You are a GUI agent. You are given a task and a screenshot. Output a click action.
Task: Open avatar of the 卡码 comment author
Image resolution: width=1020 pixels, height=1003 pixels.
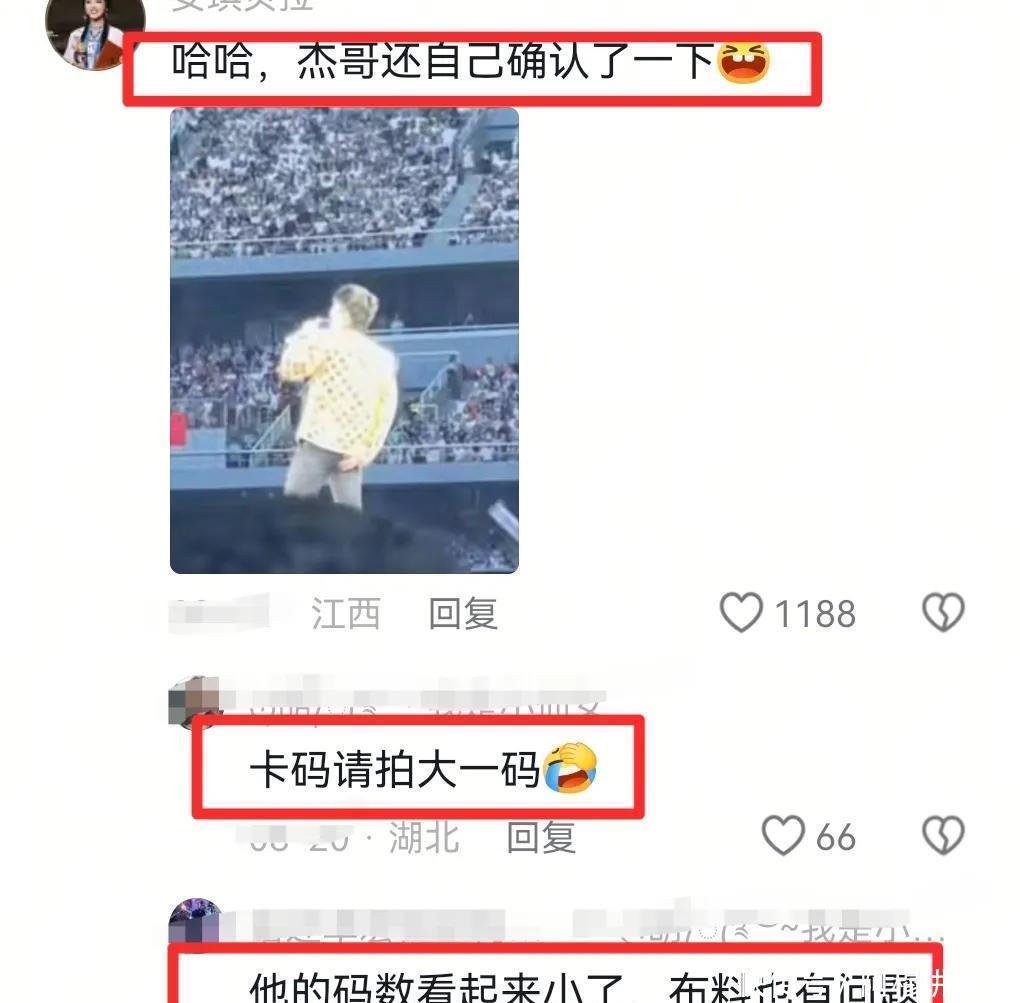click(x=194, y=701)
